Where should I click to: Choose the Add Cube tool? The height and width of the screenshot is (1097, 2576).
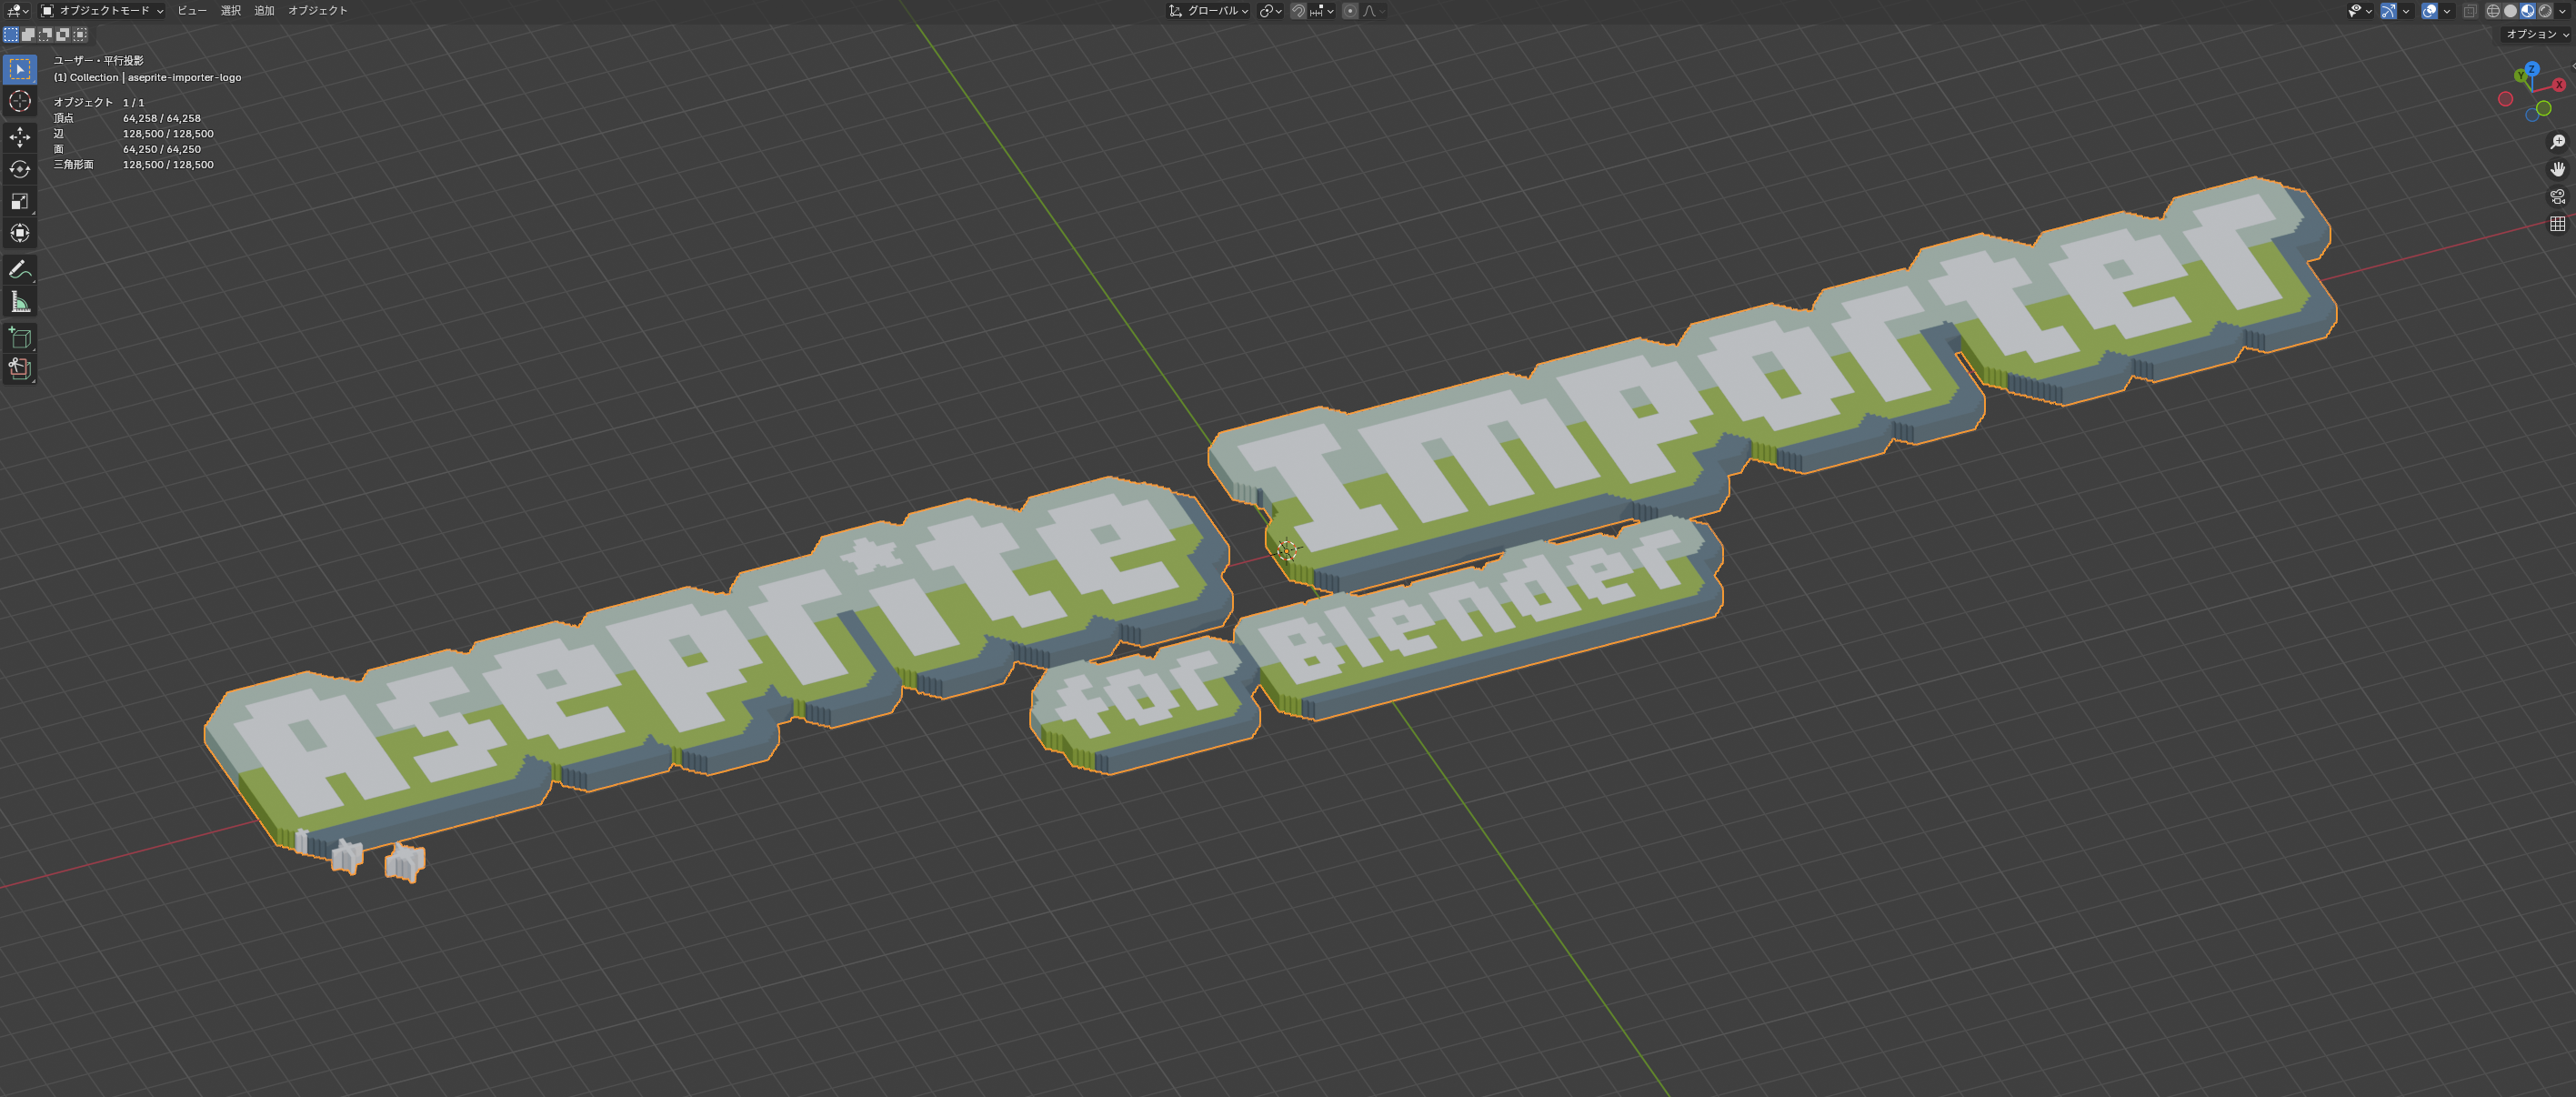point(19,338)
